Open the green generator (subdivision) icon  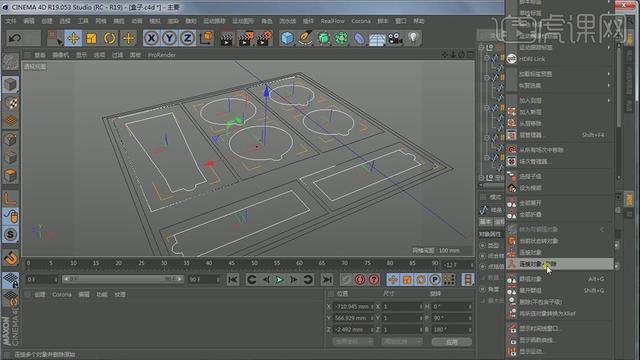(323, 38)
